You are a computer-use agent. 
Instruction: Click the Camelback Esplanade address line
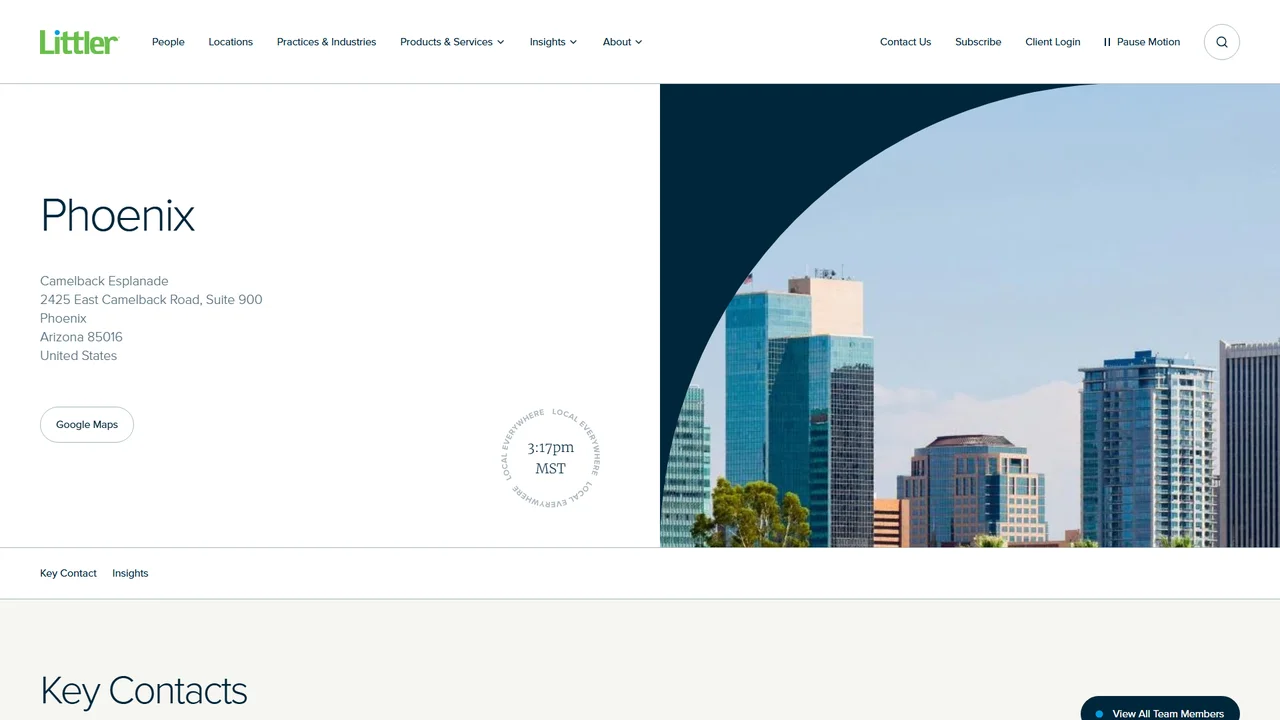point(104,281)
